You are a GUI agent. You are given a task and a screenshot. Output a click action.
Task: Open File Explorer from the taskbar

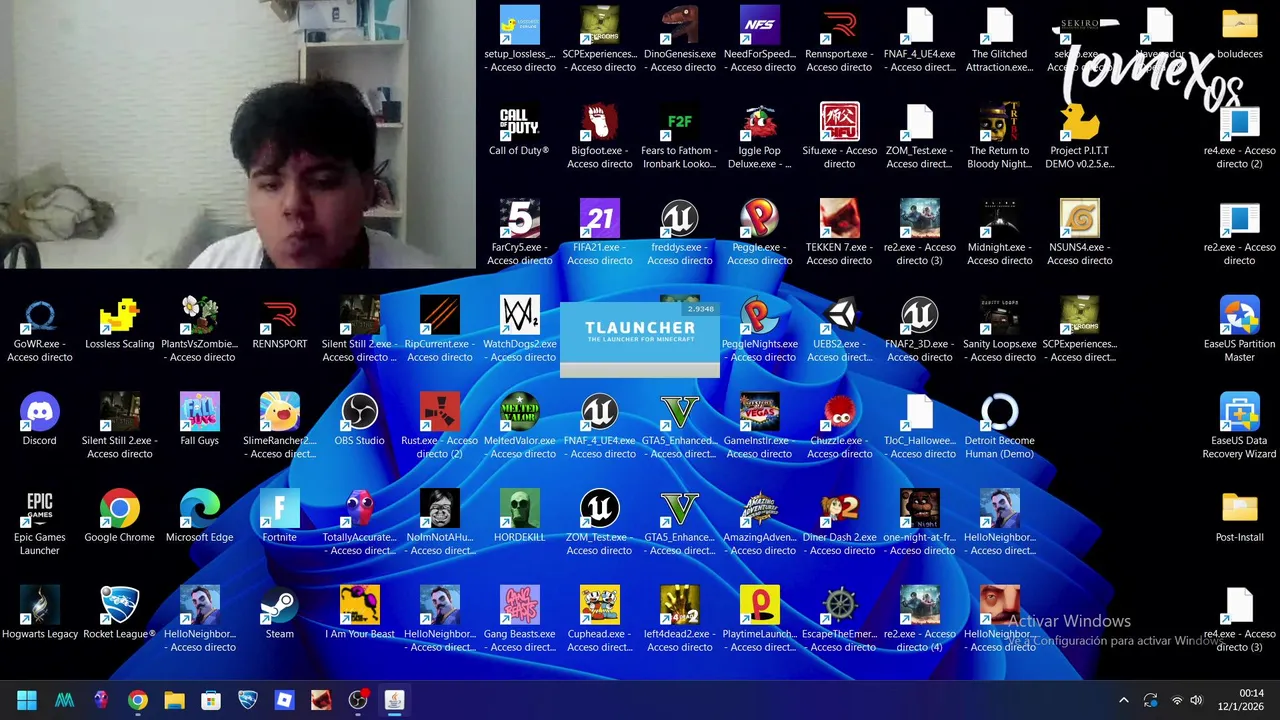pyautogui.click(x=174, y=700)
